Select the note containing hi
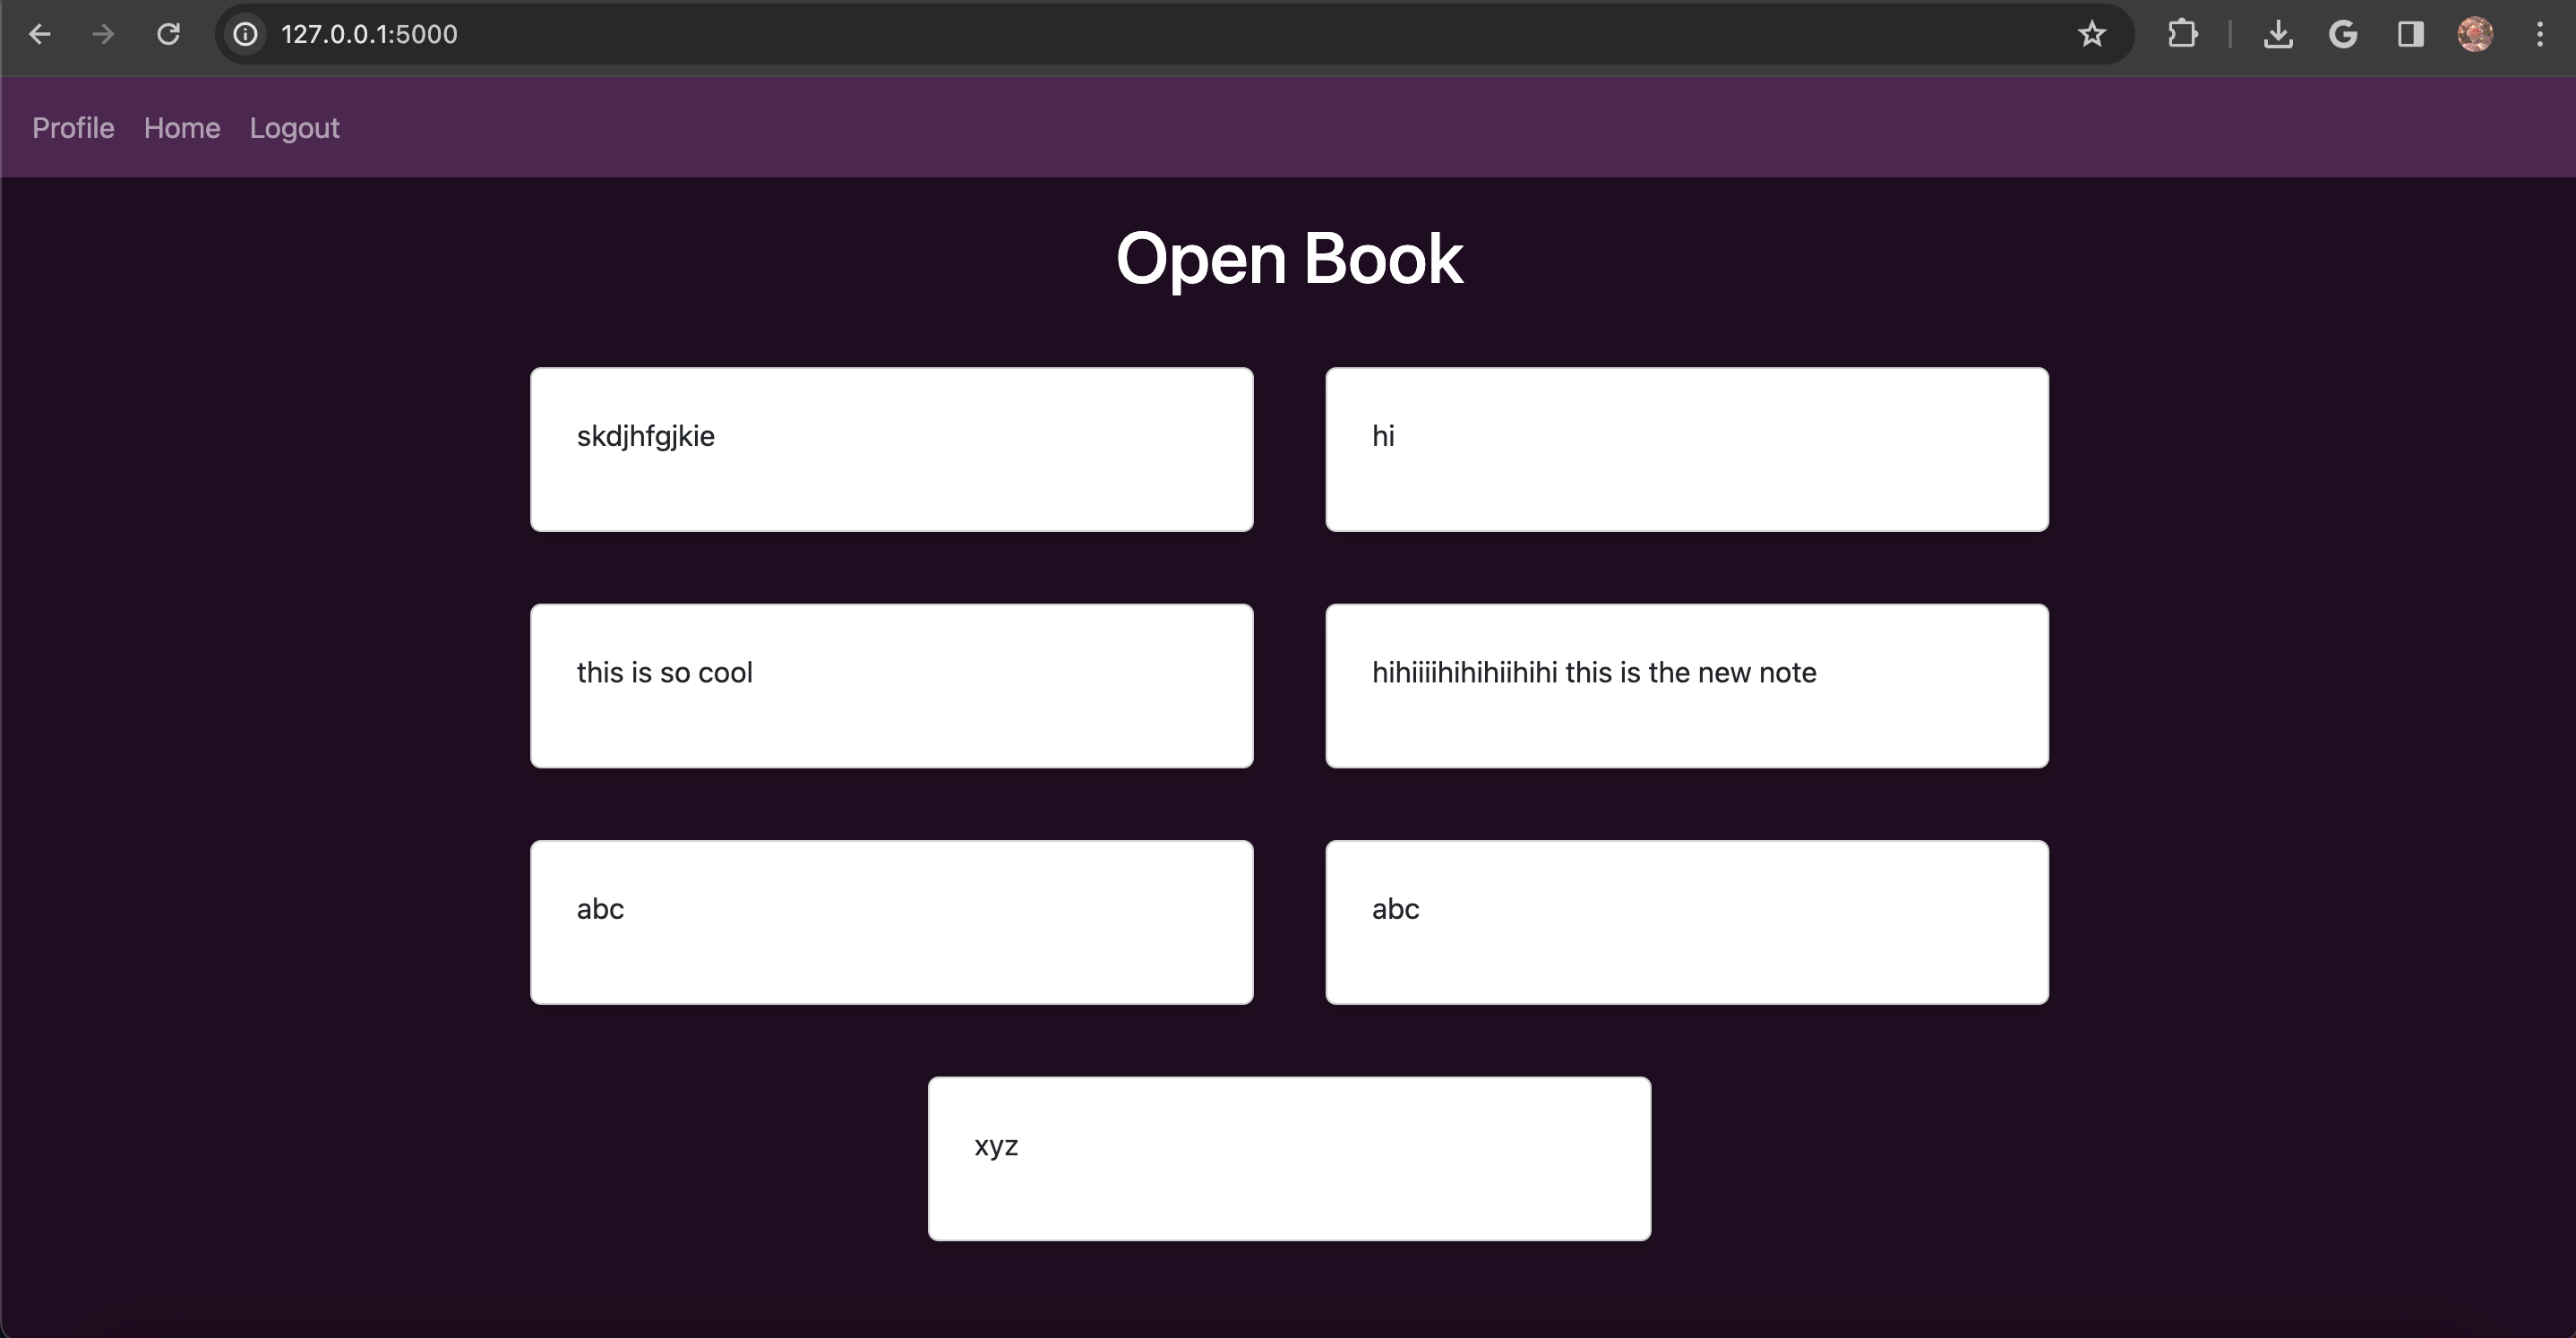 (x=1687, y=448)
